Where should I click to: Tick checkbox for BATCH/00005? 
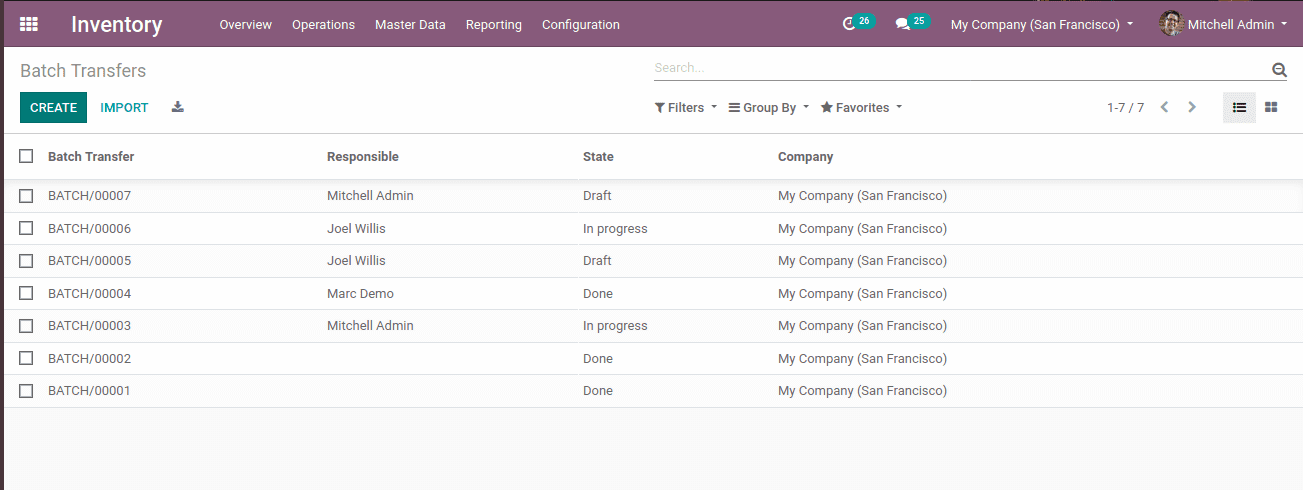(26, 261)
